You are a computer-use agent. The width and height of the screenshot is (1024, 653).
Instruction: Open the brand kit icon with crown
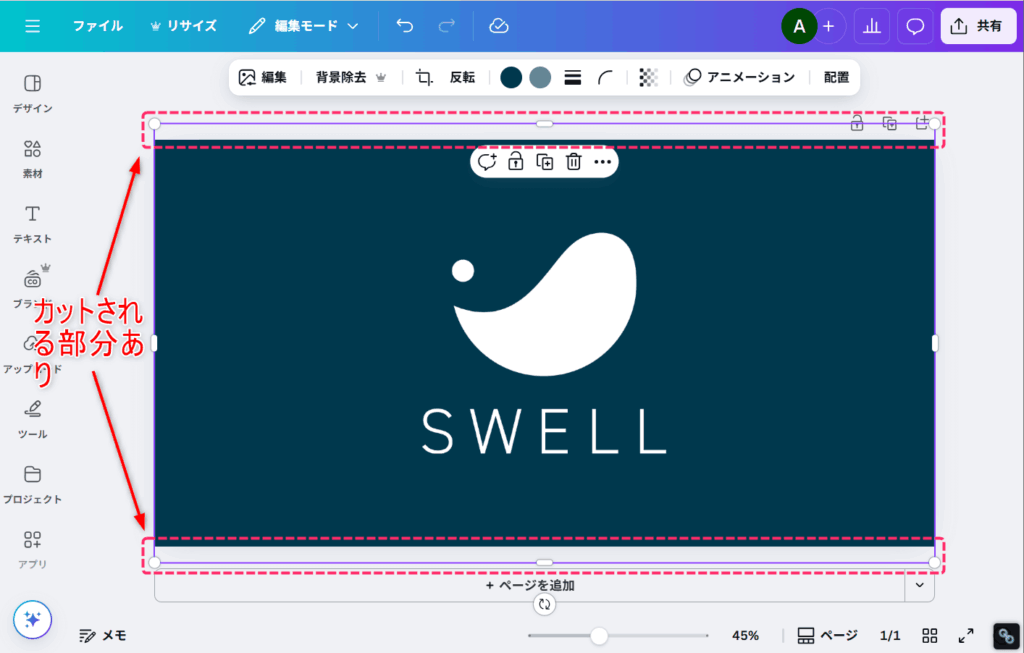(33, 281)
